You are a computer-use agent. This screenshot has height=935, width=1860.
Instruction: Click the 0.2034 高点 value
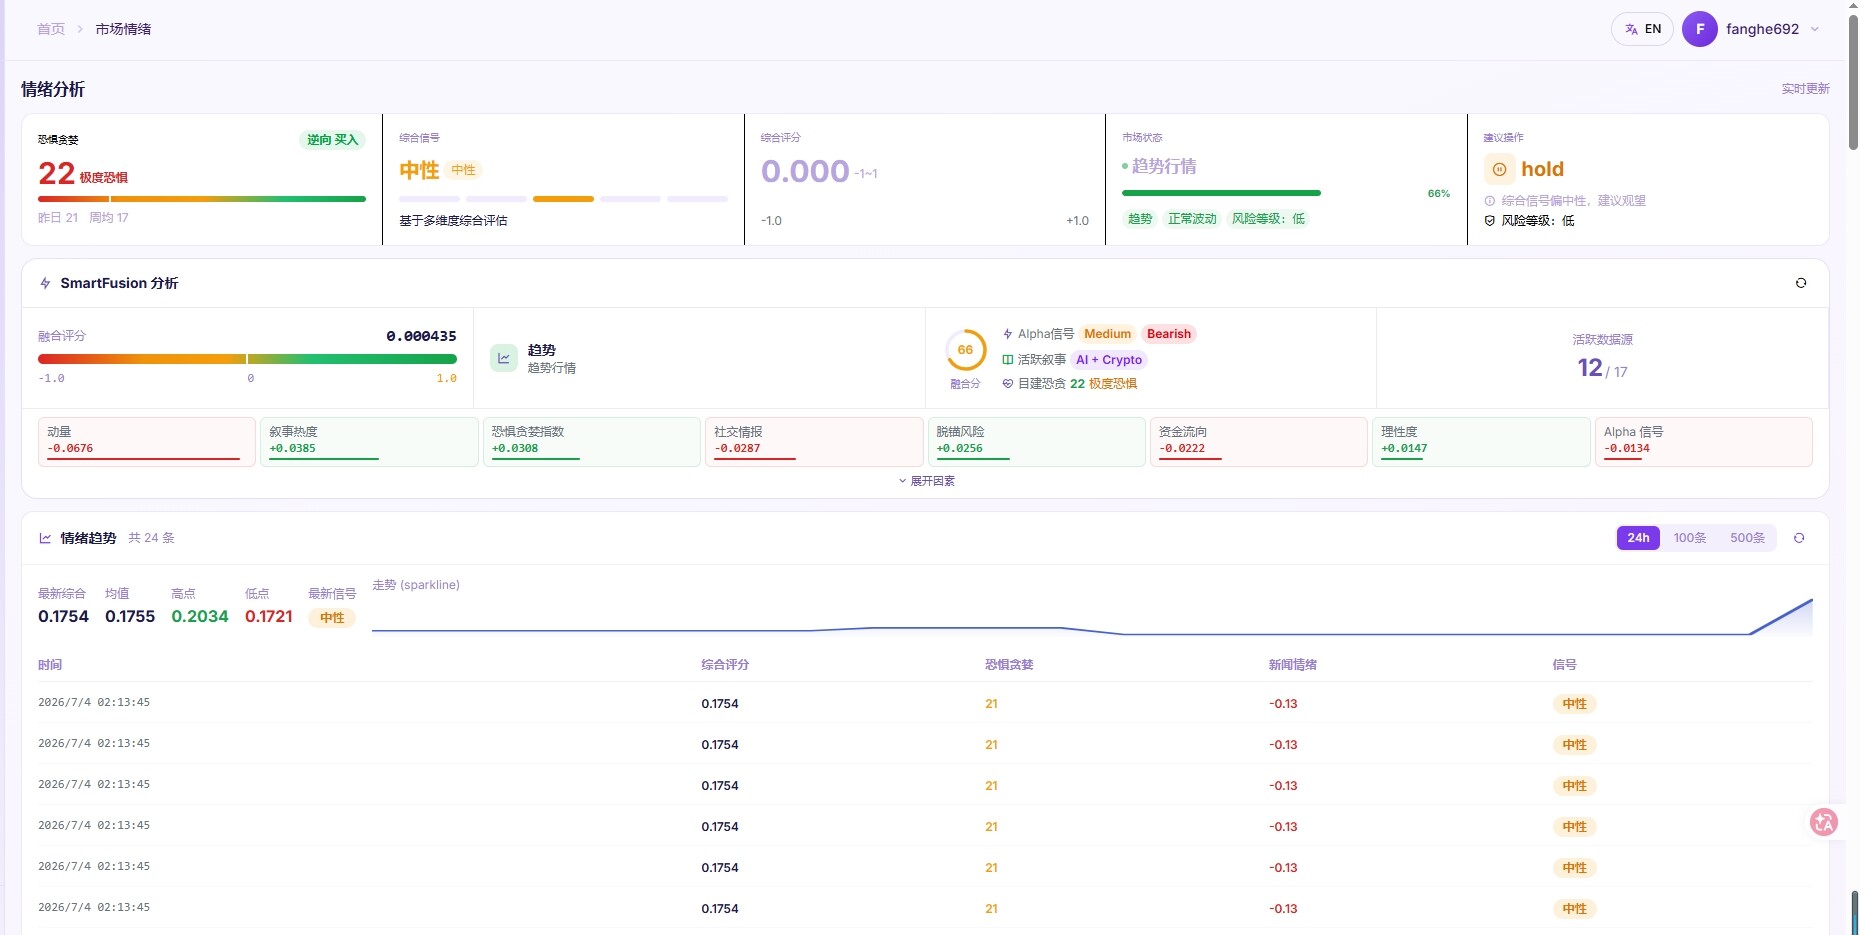click(x=200, y=617)
